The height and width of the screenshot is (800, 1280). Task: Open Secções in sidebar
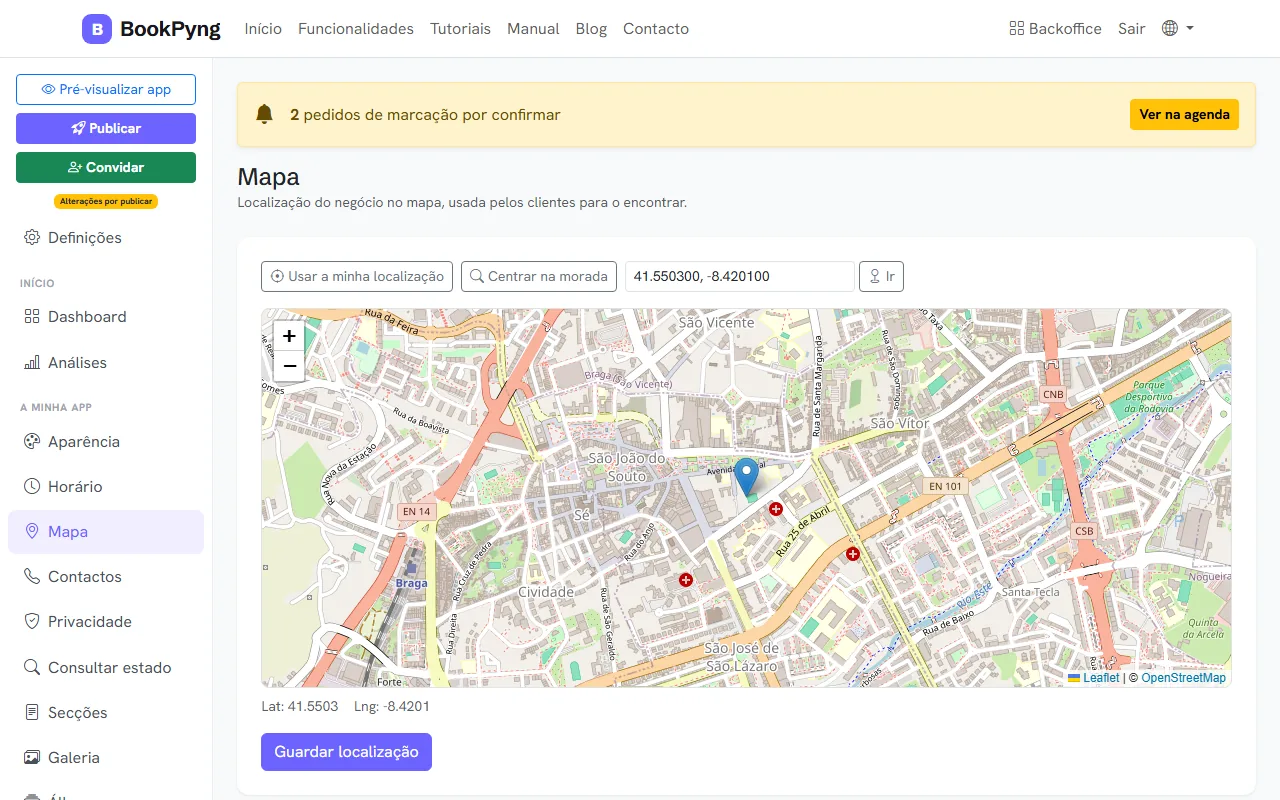click(x=106, y=713)
